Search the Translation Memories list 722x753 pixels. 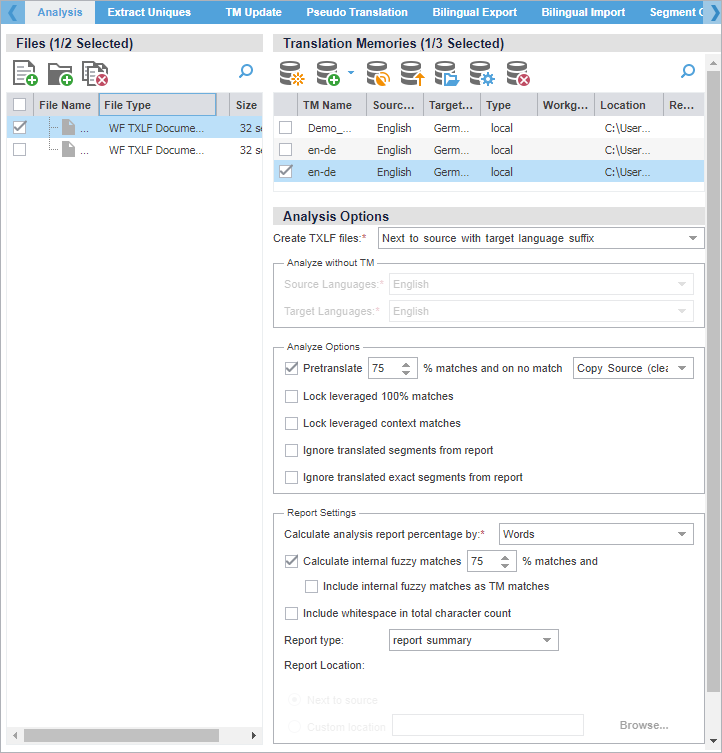click(687, 72)
